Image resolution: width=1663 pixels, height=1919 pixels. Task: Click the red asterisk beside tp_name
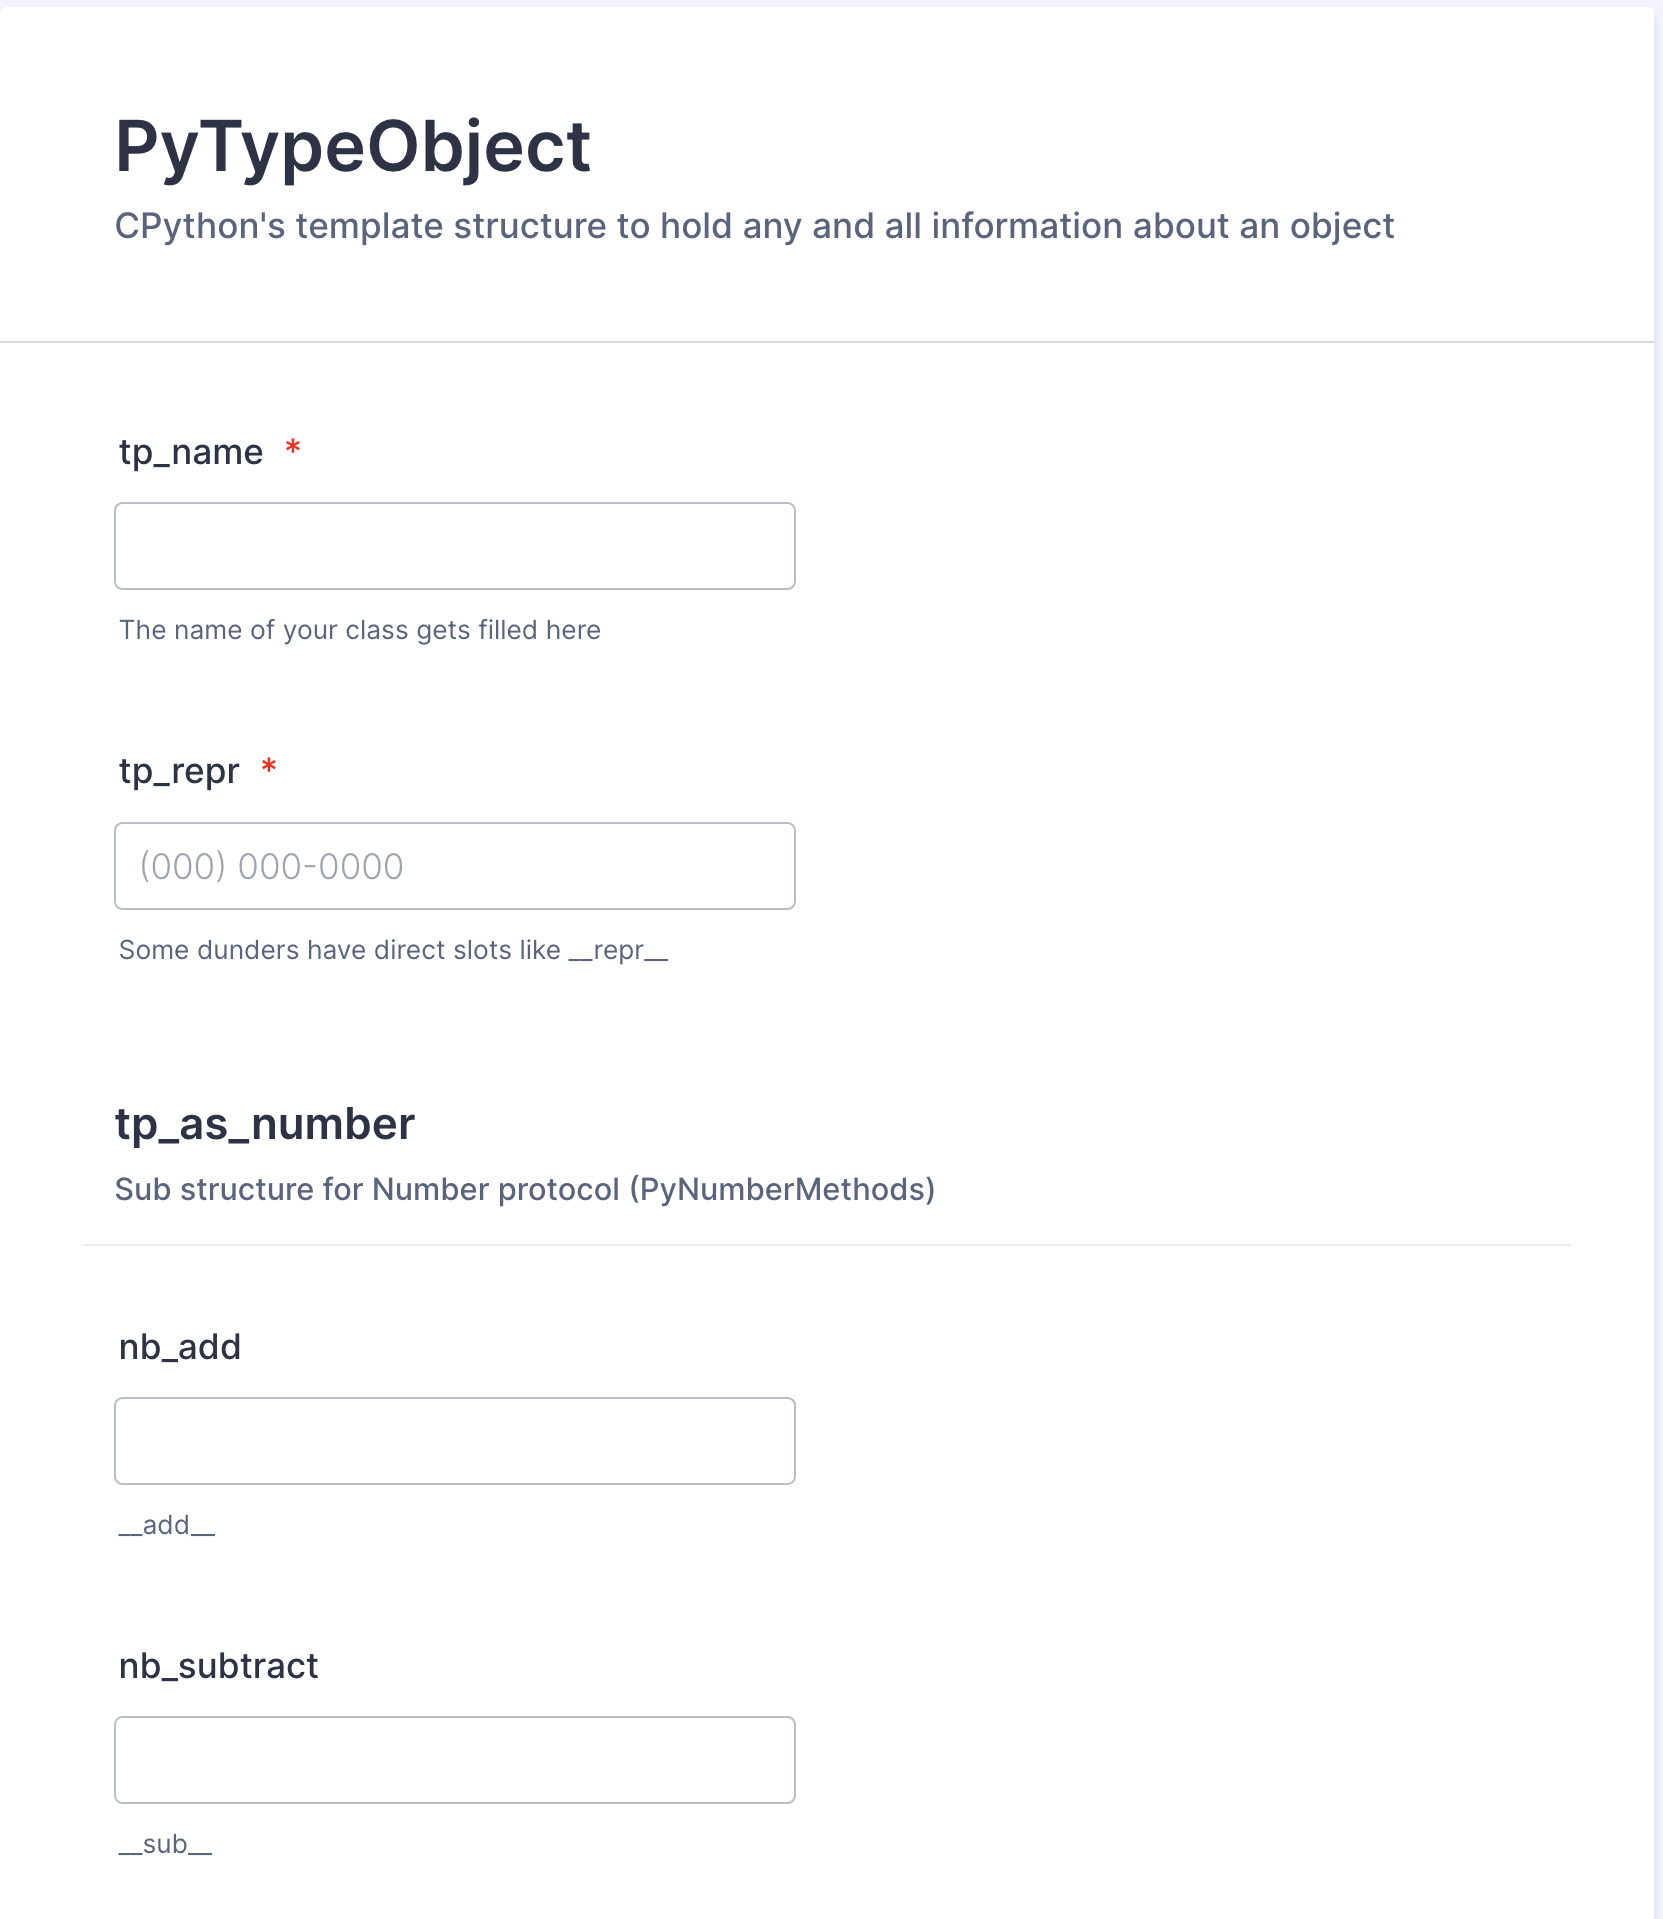coord(293,448)
